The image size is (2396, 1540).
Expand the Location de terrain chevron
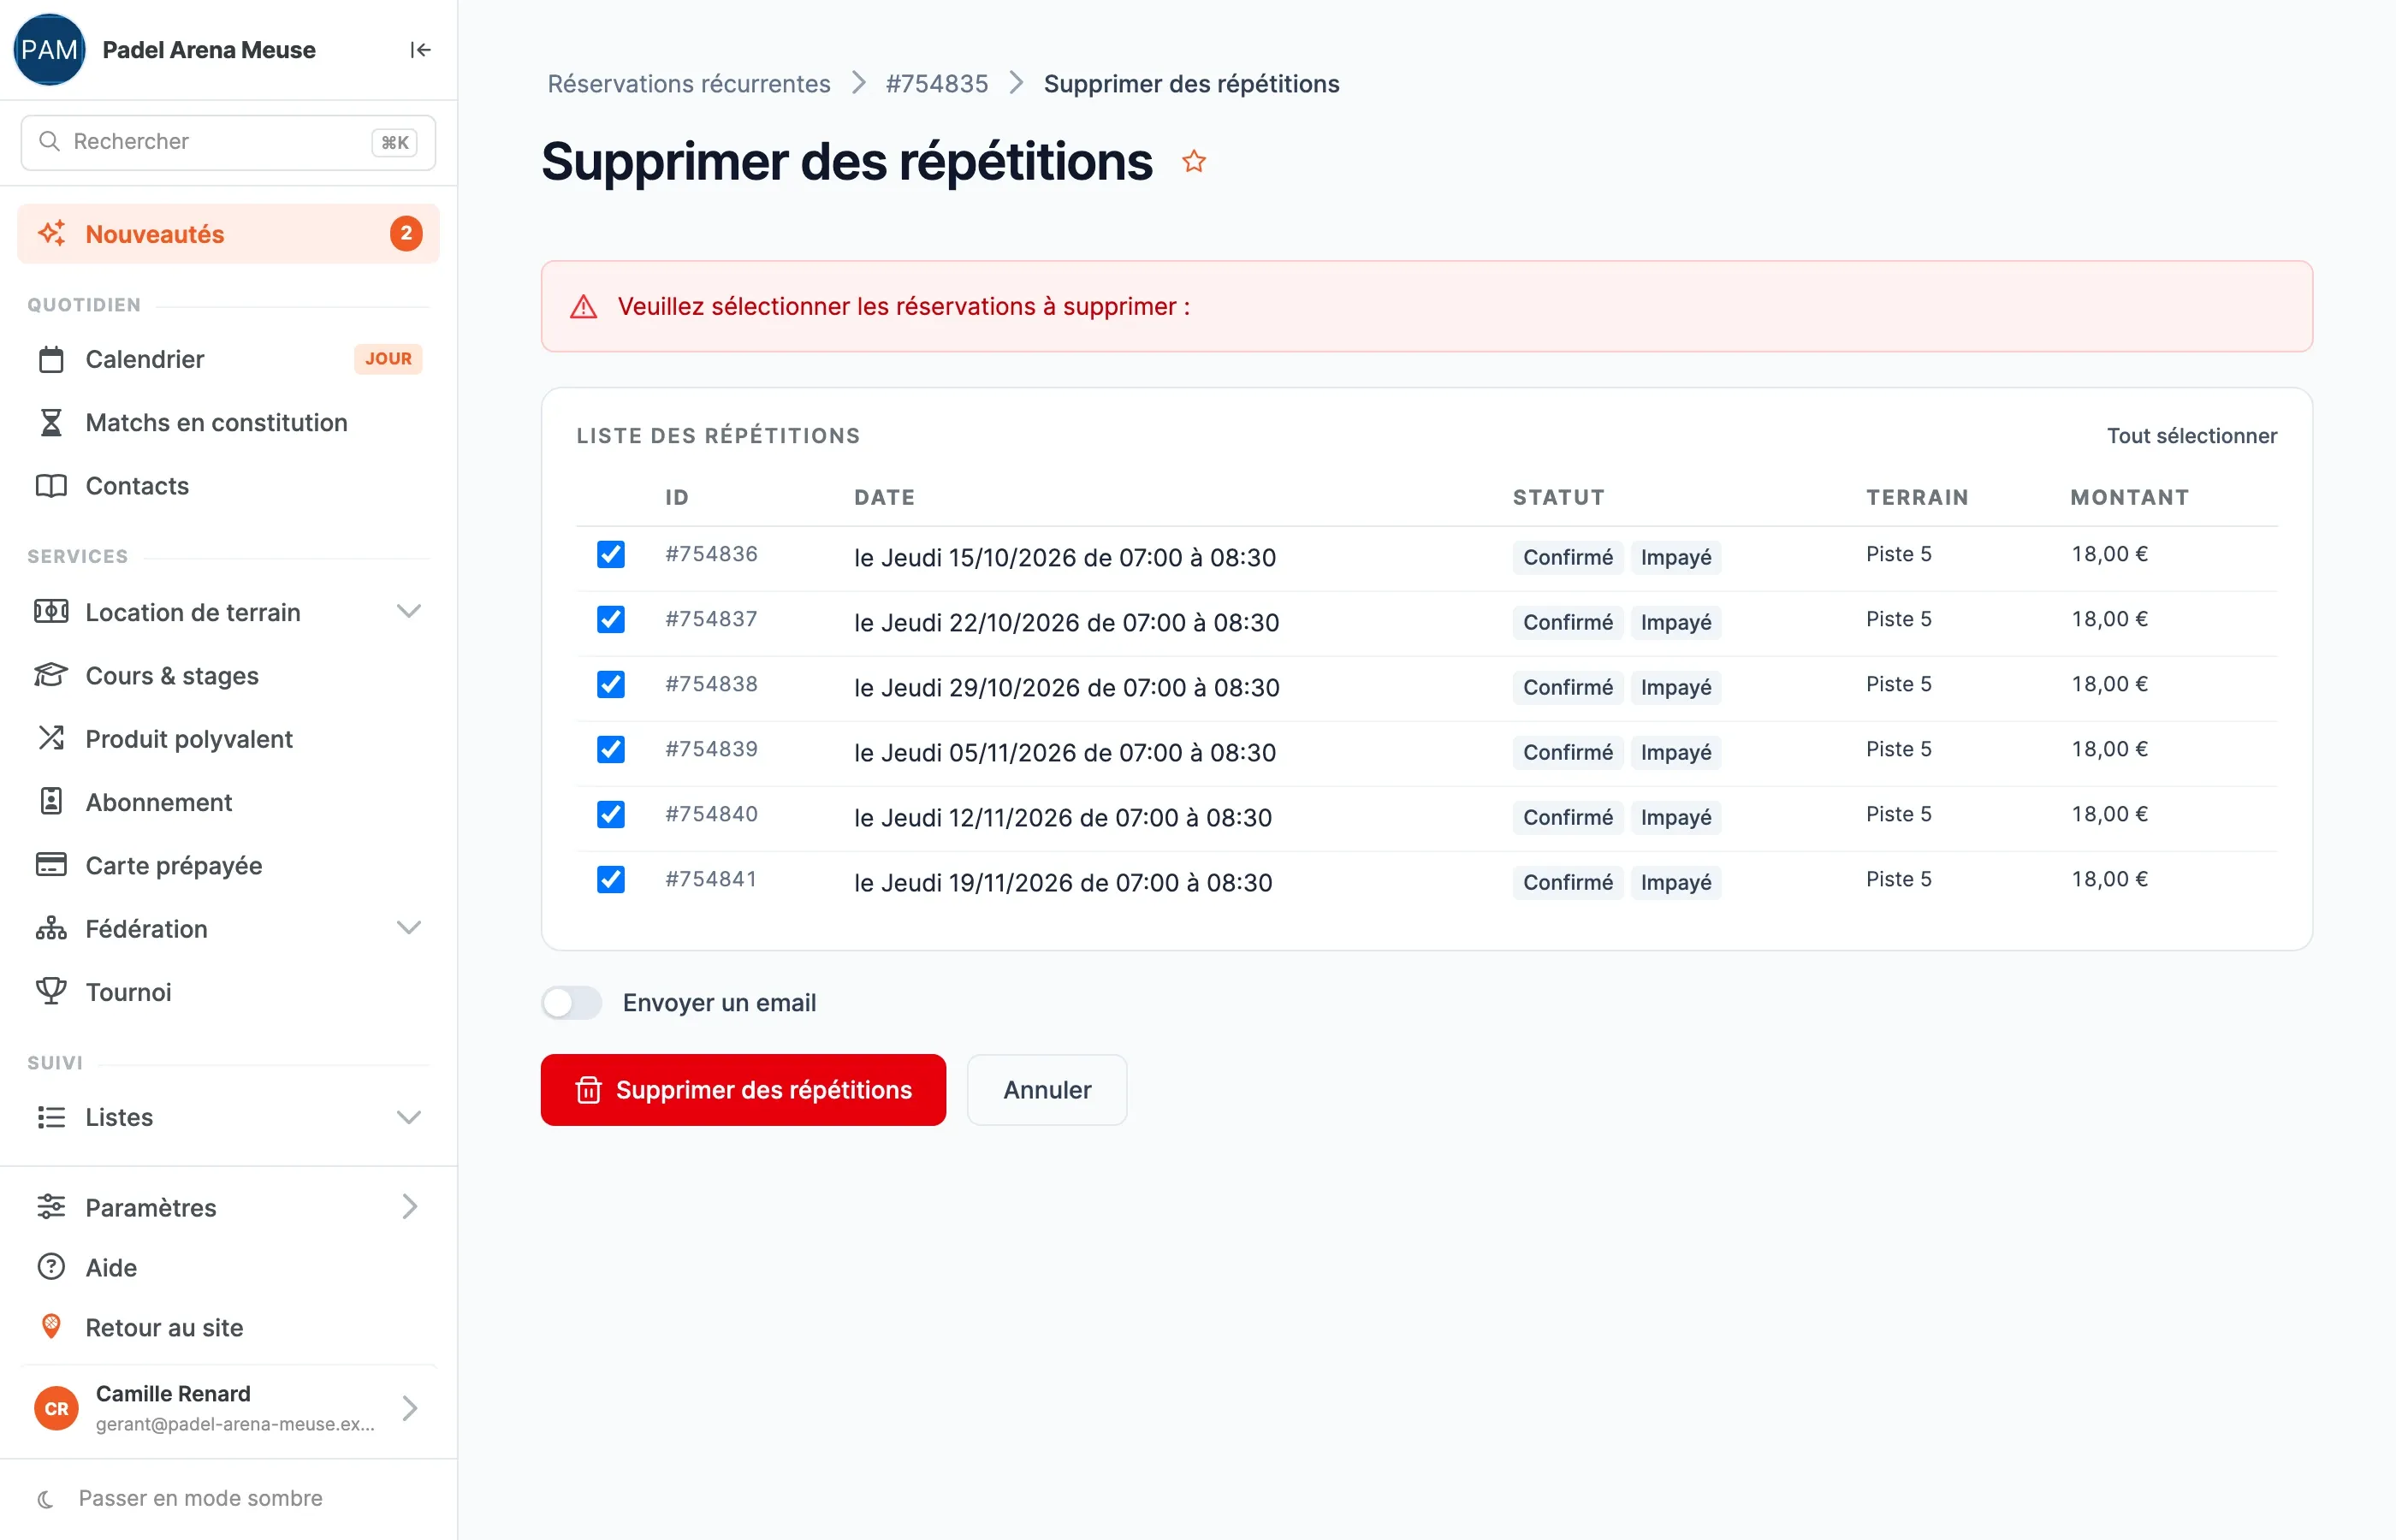409,611
